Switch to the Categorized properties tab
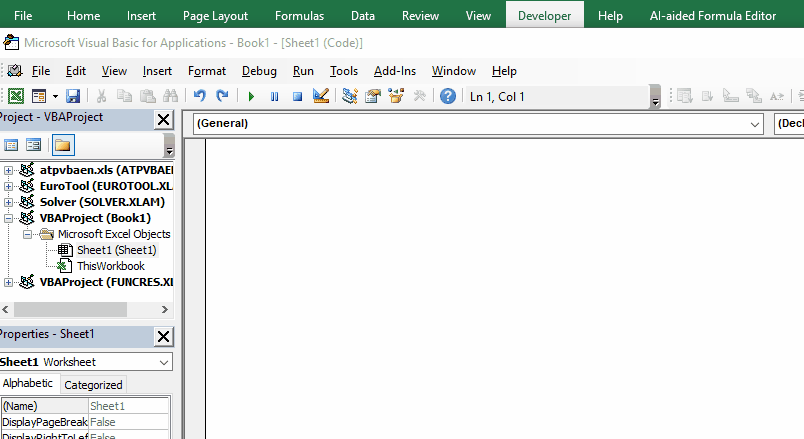This screenshot has height=439, width=804. [x=93, y=385]
